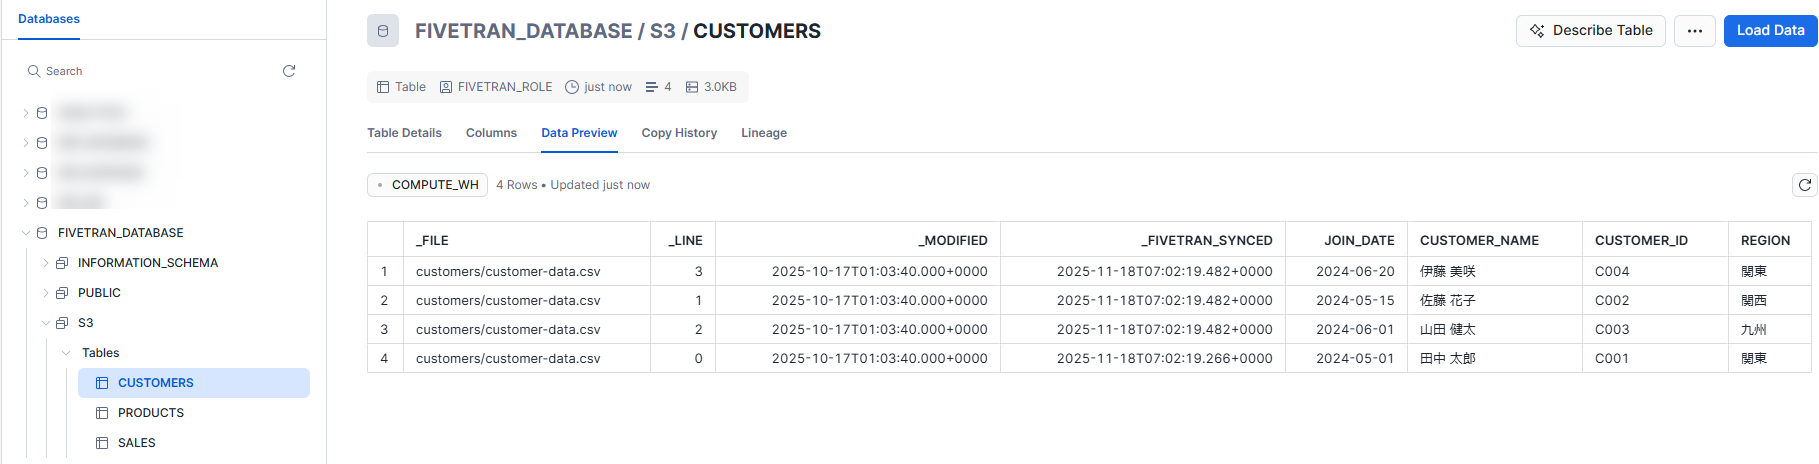Open the Columns tab
Image resolution: width=1819 pixels, height=464 pixels.
point(491,133)
